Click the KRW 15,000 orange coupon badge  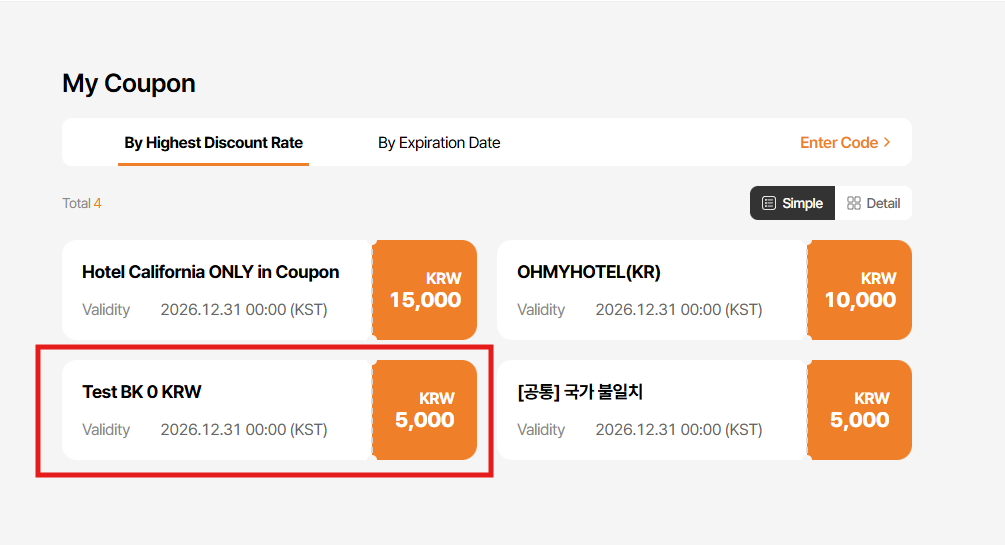coord(425,290)
